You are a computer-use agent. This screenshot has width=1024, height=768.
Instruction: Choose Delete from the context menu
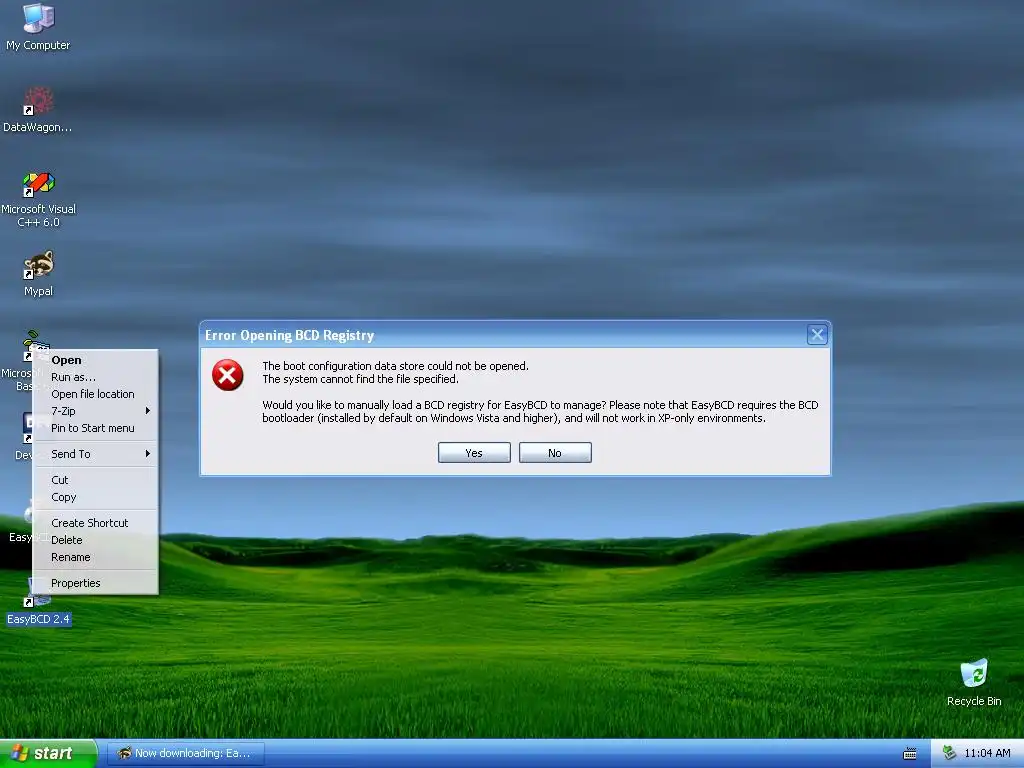click(x=95, y=540)
